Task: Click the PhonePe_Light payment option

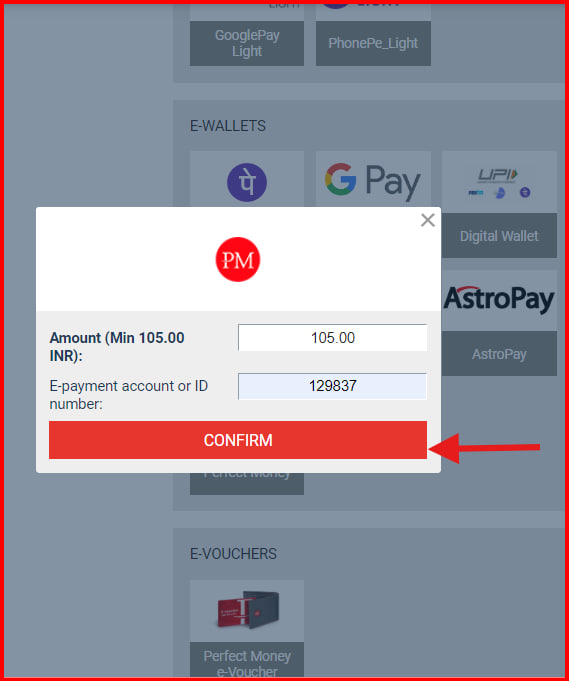Action: click(373, 43)
